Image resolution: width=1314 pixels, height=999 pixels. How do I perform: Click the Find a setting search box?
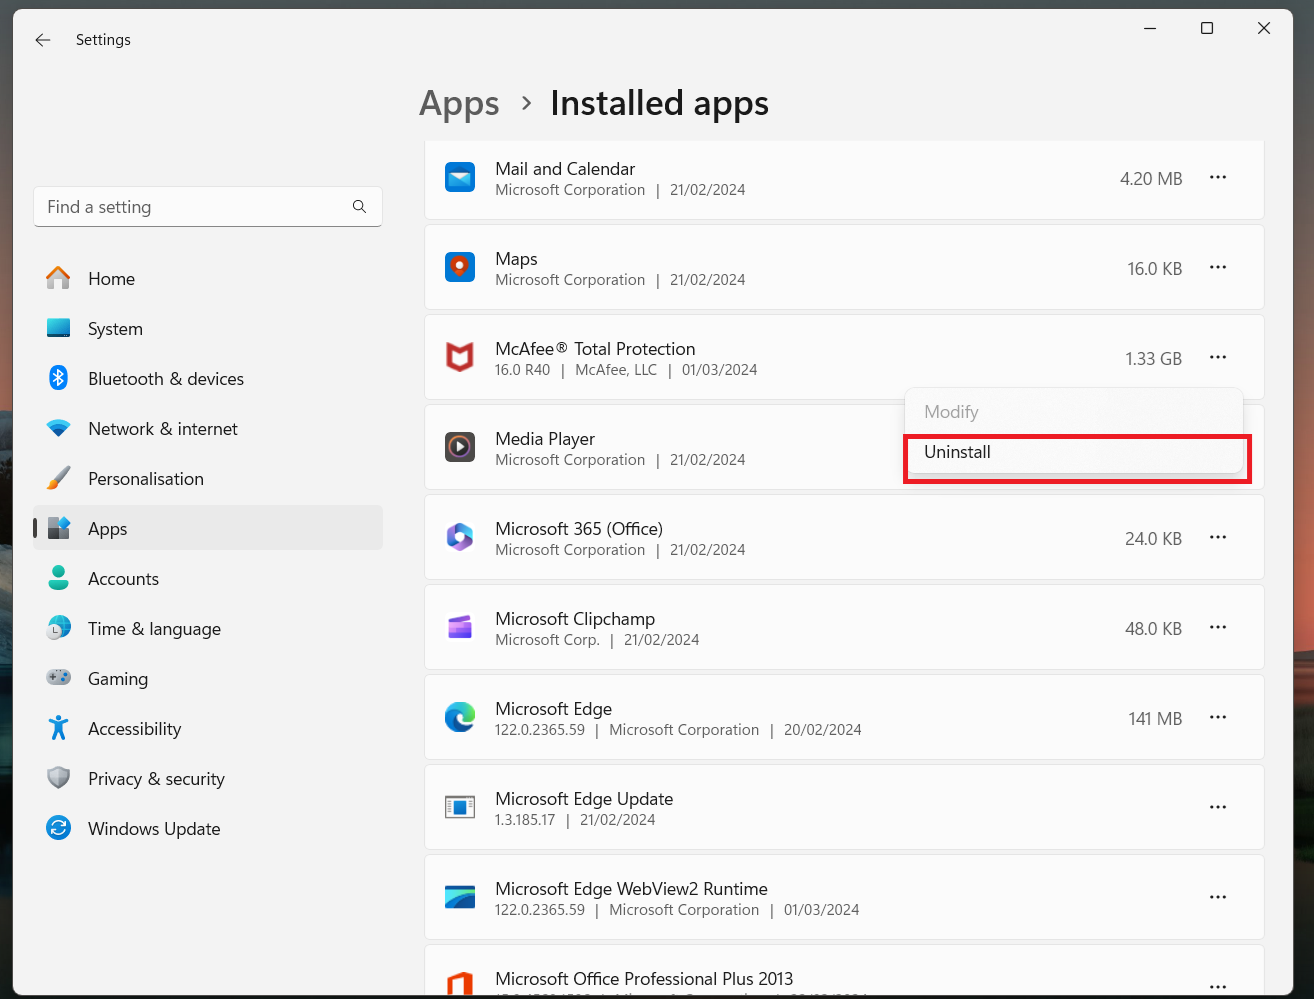coord(195,207)
